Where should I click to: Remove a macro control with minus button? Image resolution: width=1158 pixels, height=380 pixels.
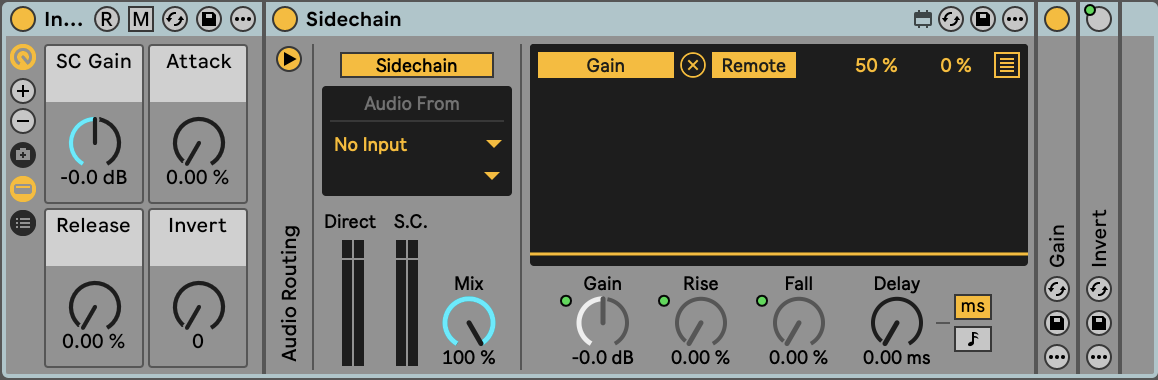[23, 120]
